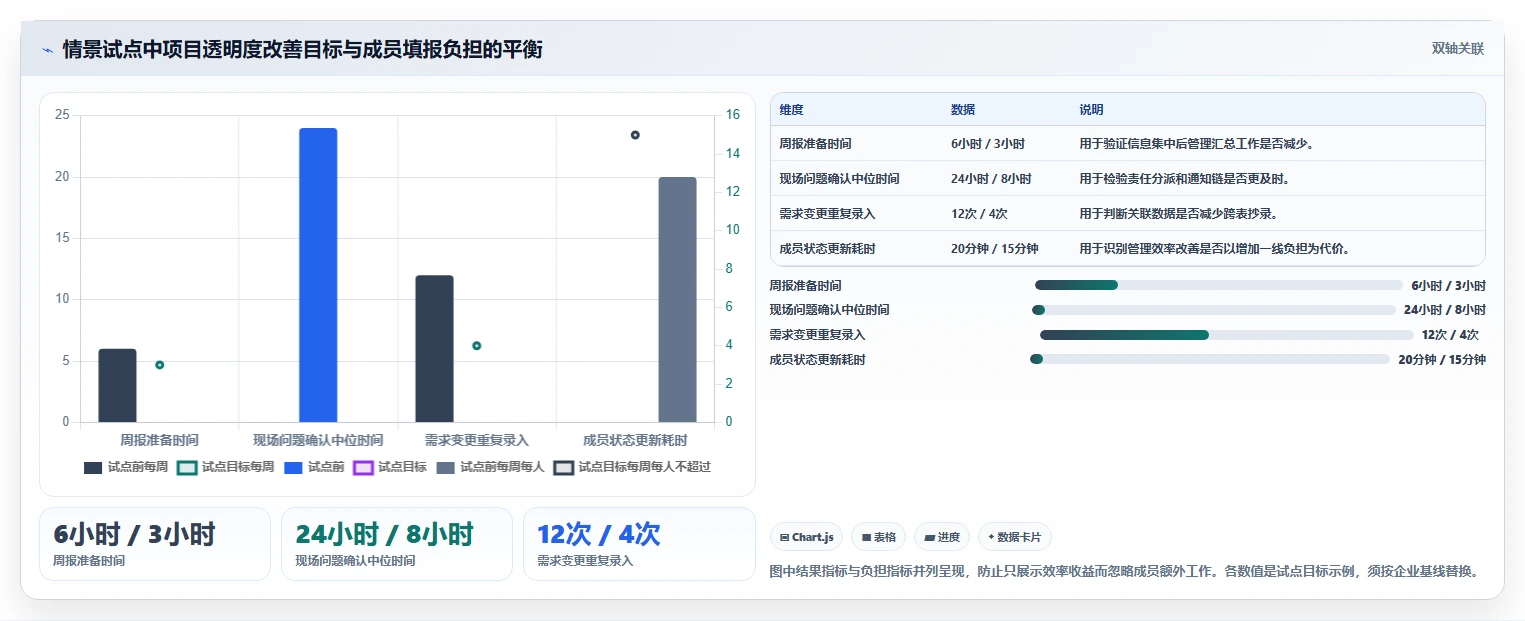Click the 成员状态更新耗时 x-axis label

[635, 440]
